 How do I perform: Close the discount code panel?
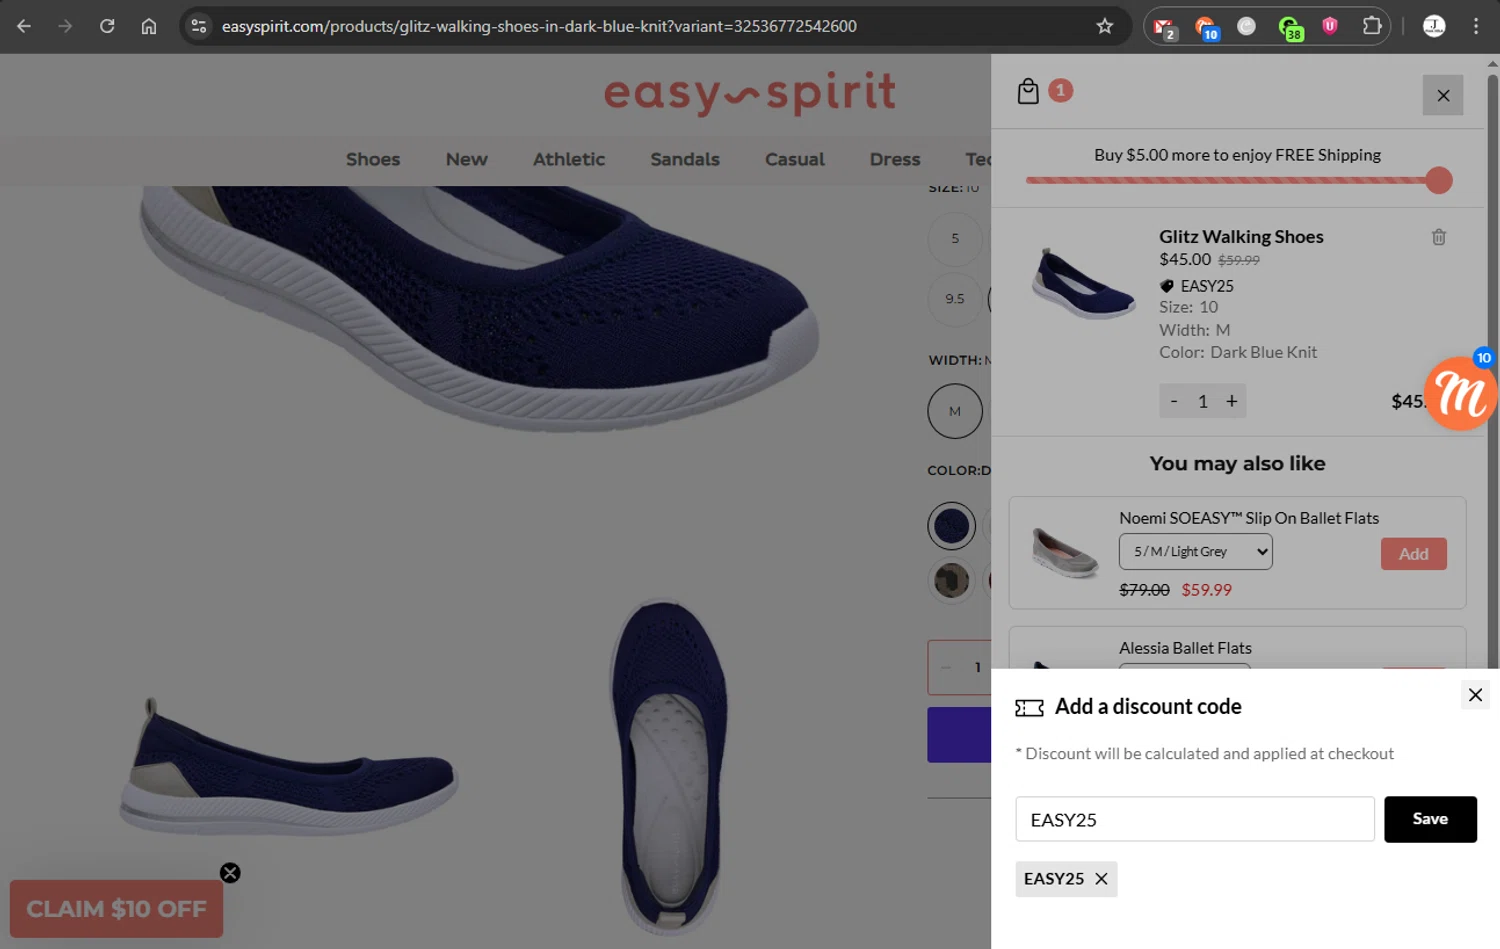coord(1475,695)
